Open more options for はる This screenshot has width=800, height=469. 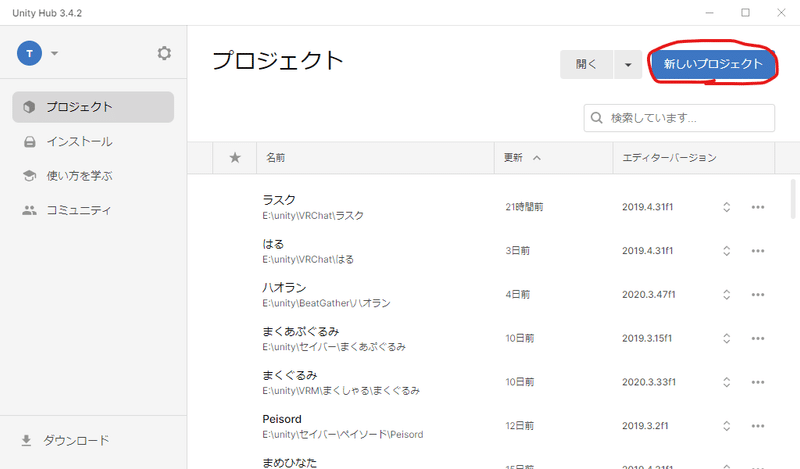758,251
